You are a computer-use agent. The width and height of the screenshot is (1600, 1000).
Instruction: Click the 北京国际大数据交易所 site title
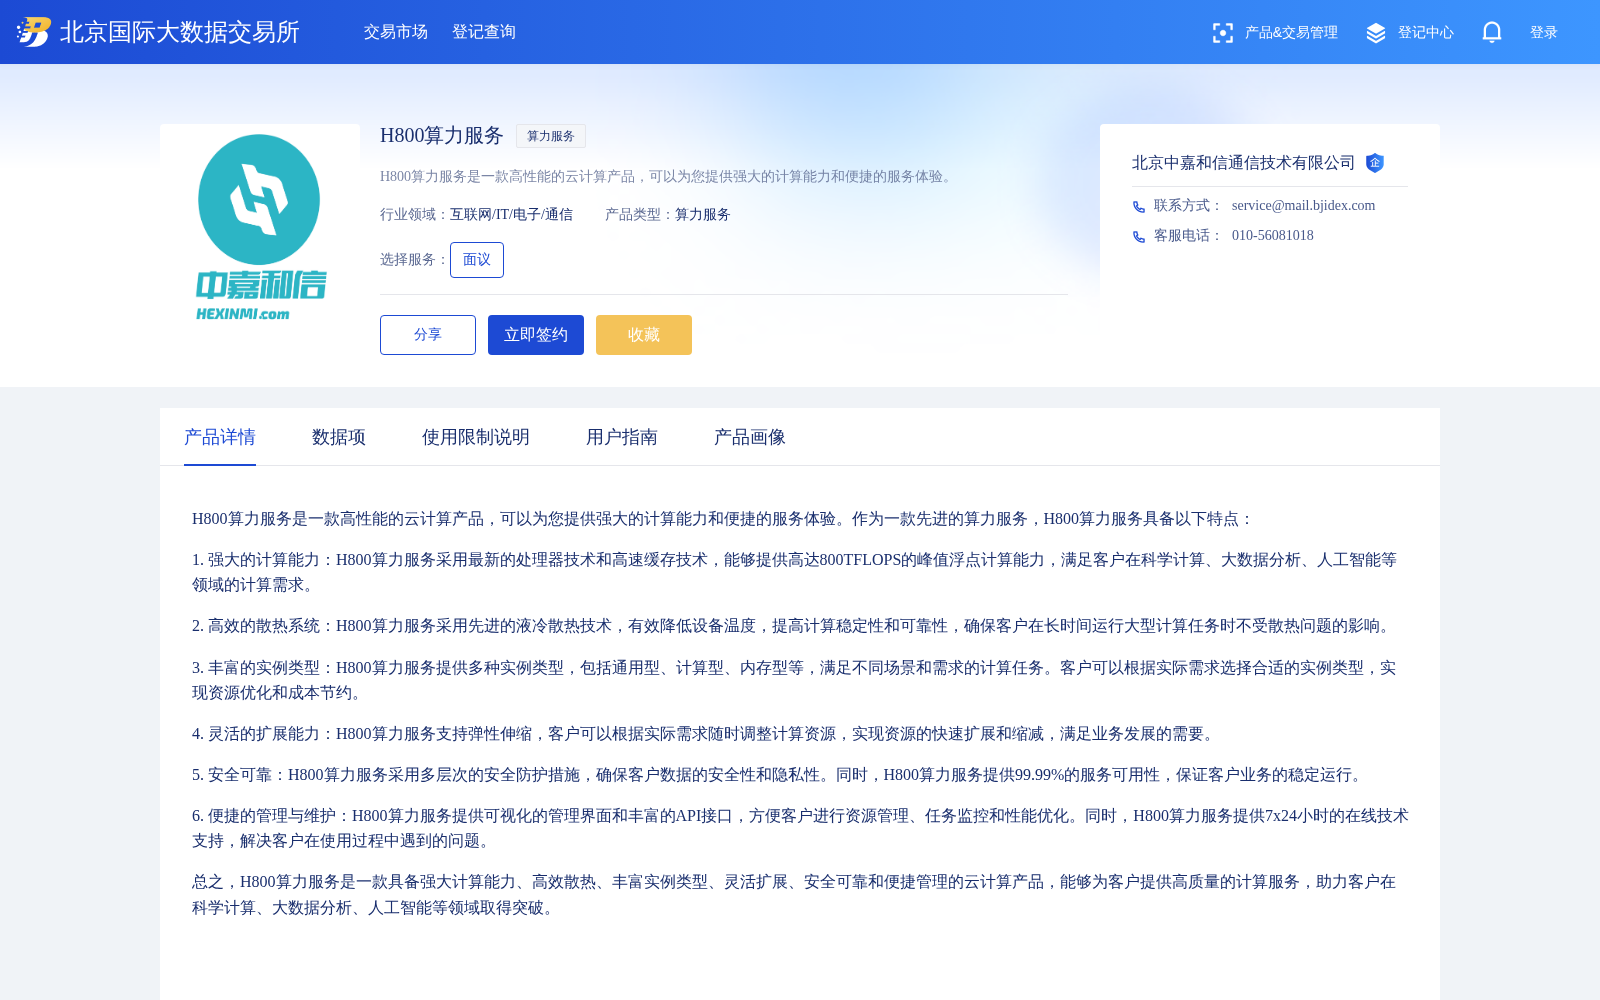click(180, 32)
